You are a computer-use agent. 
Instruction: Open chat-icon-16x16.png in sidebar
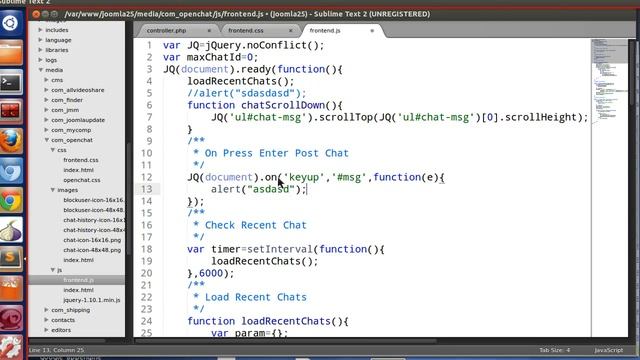(92, 240)
